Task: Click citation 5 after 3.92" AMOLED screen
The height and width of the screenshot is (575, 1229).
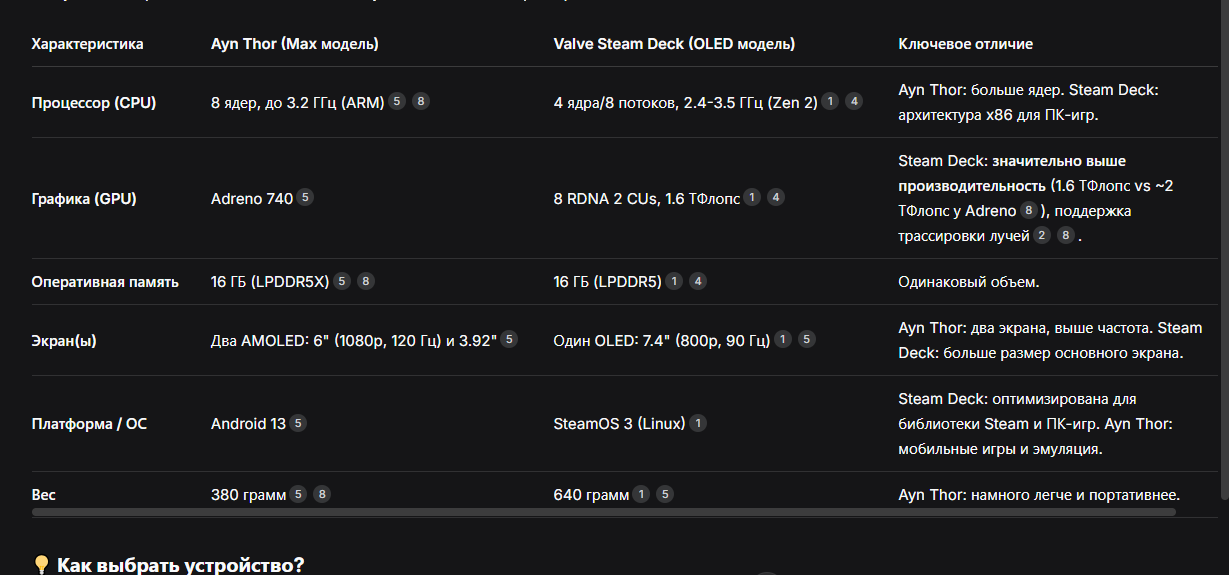Action: [x=509, y=340]
